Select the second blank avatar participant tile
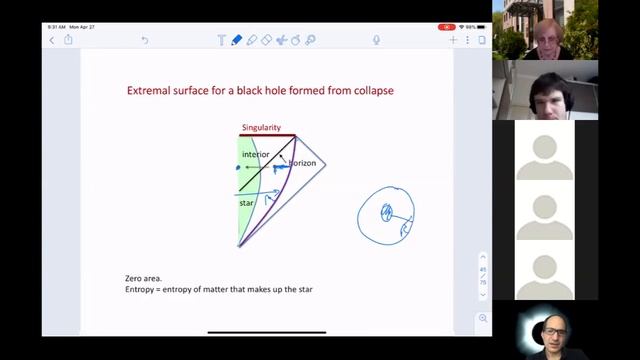Screen dimensions: 640x360 pos(545,210)
